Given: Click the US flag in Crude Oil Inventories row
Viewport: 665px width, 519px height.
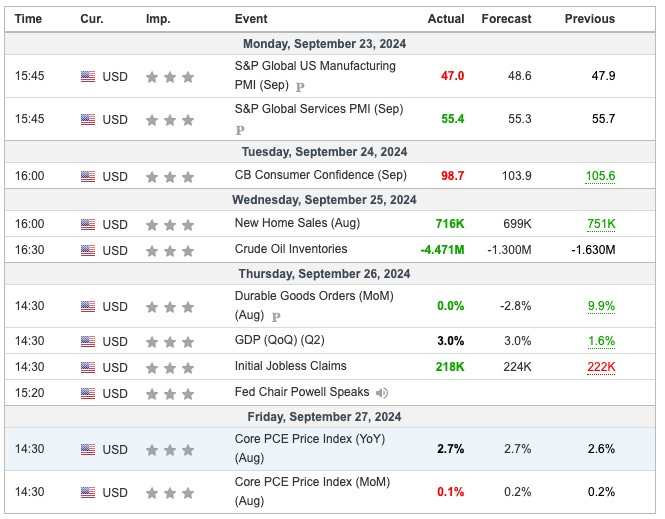Looking at the screenshot, I should (x=88, y=250).
